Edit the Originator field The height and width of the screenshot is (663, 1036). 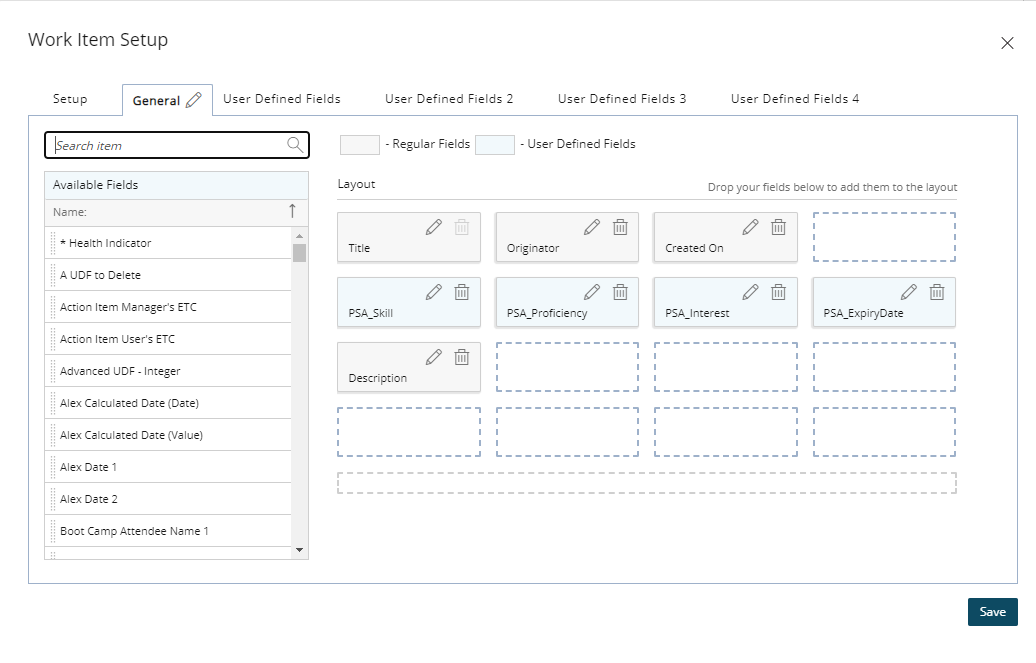(592, 227)
